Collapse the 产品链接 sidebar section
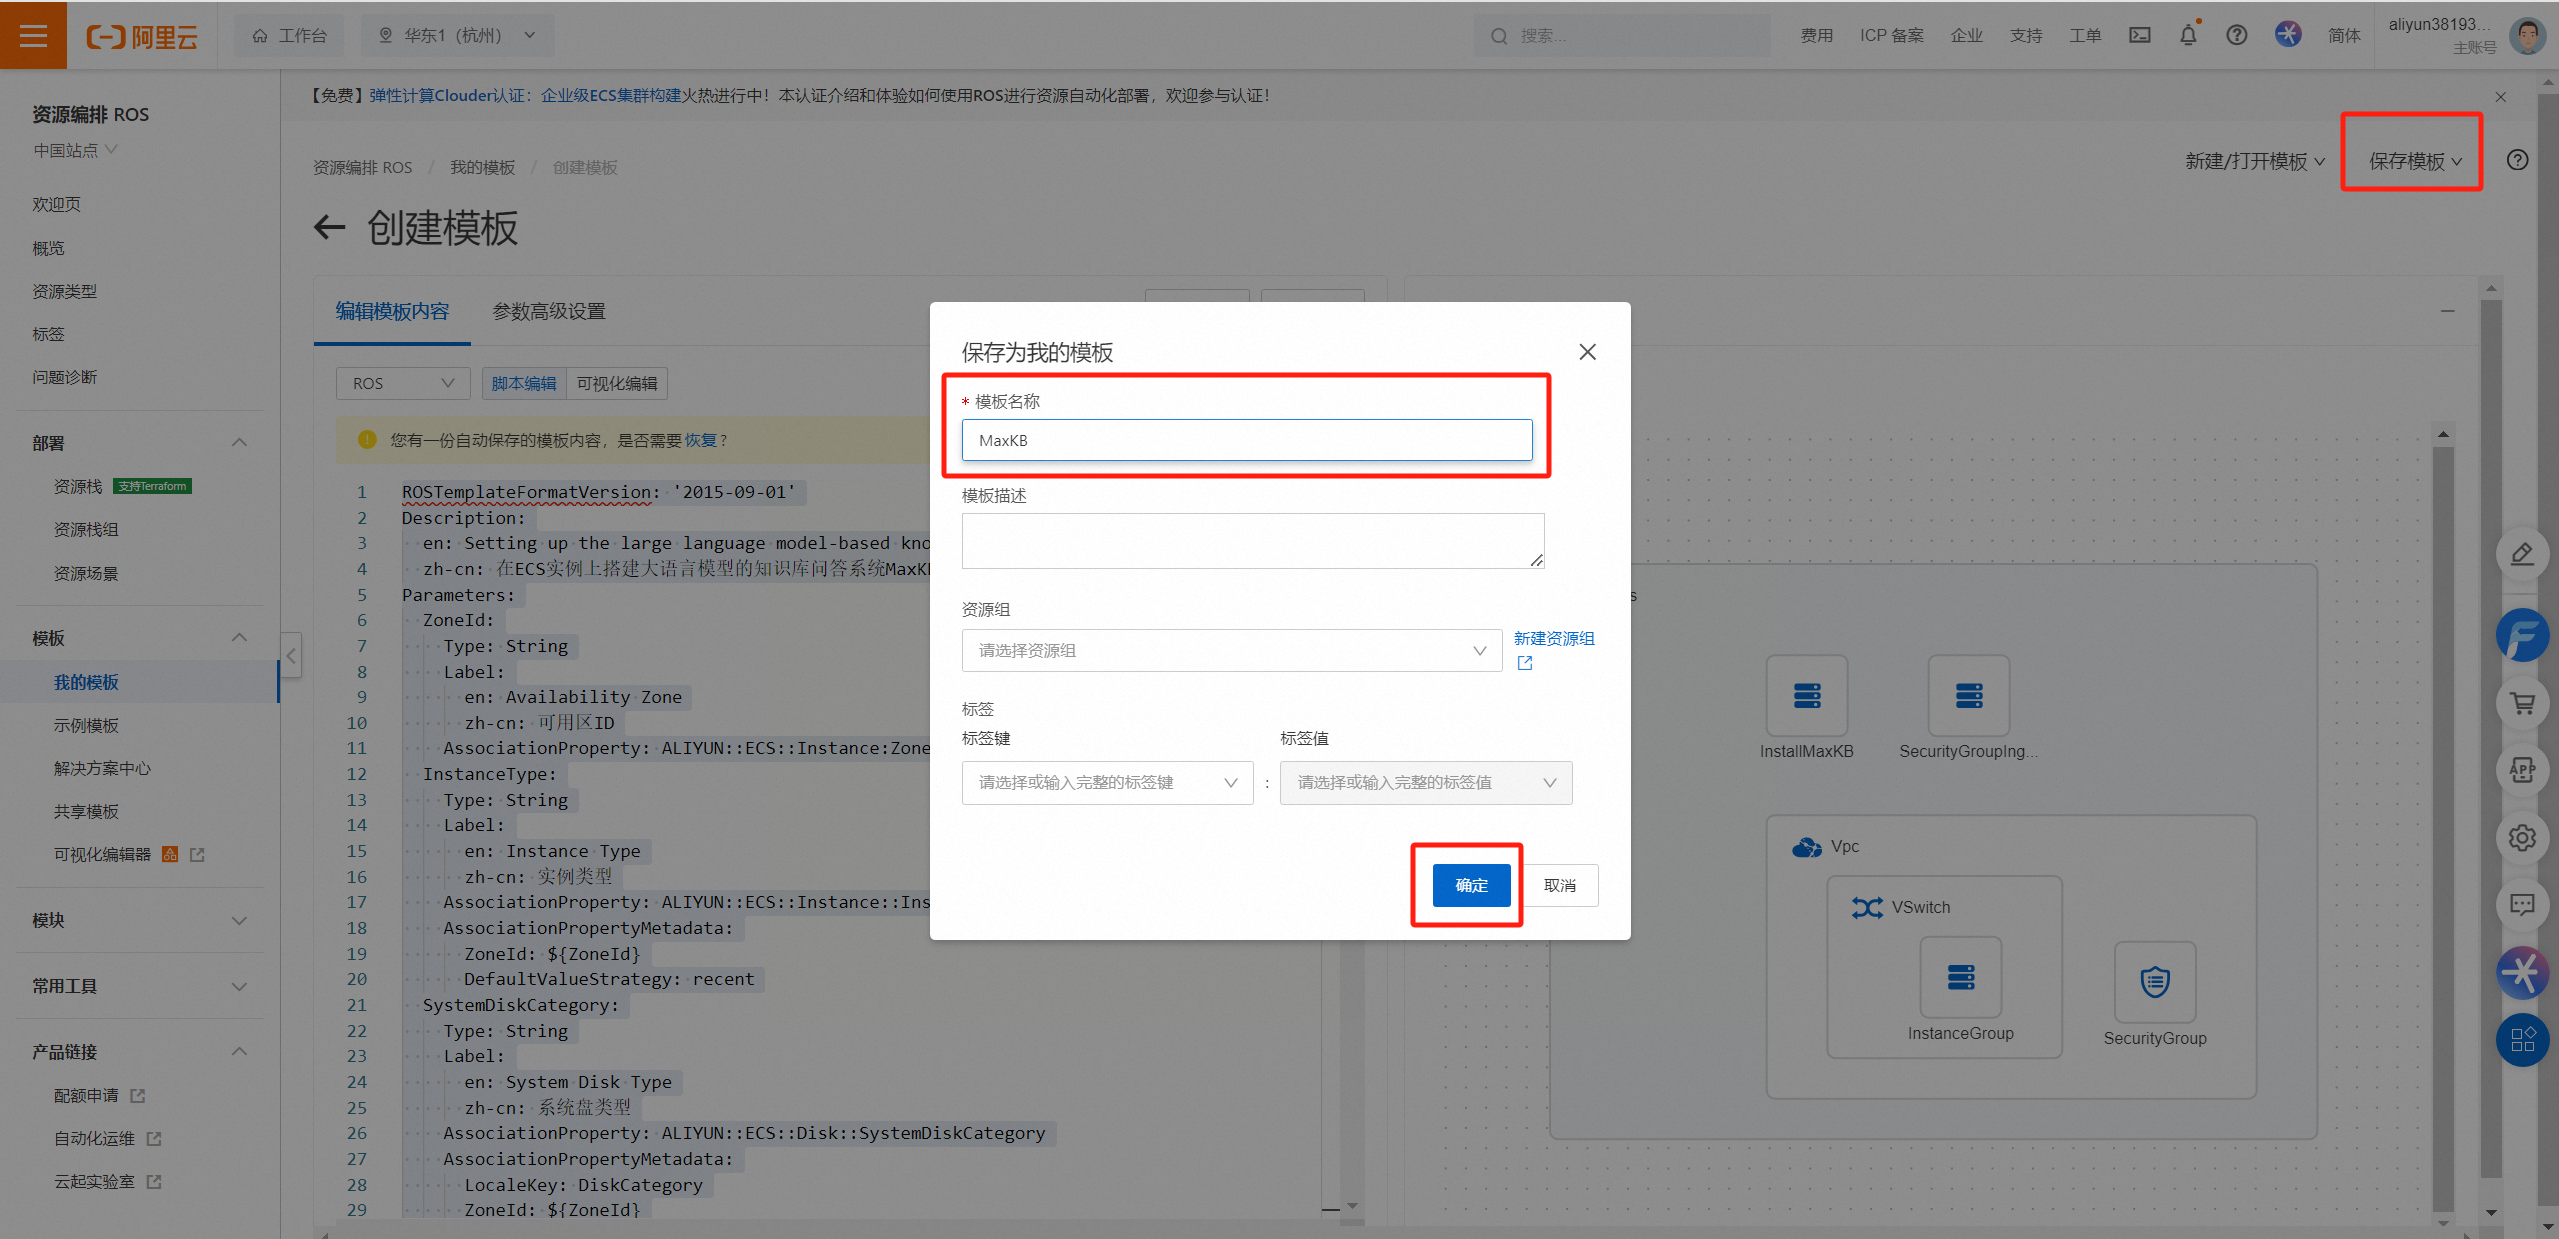The height and width of the screenshot is (1239, 2559). [x=239, y=1052]
